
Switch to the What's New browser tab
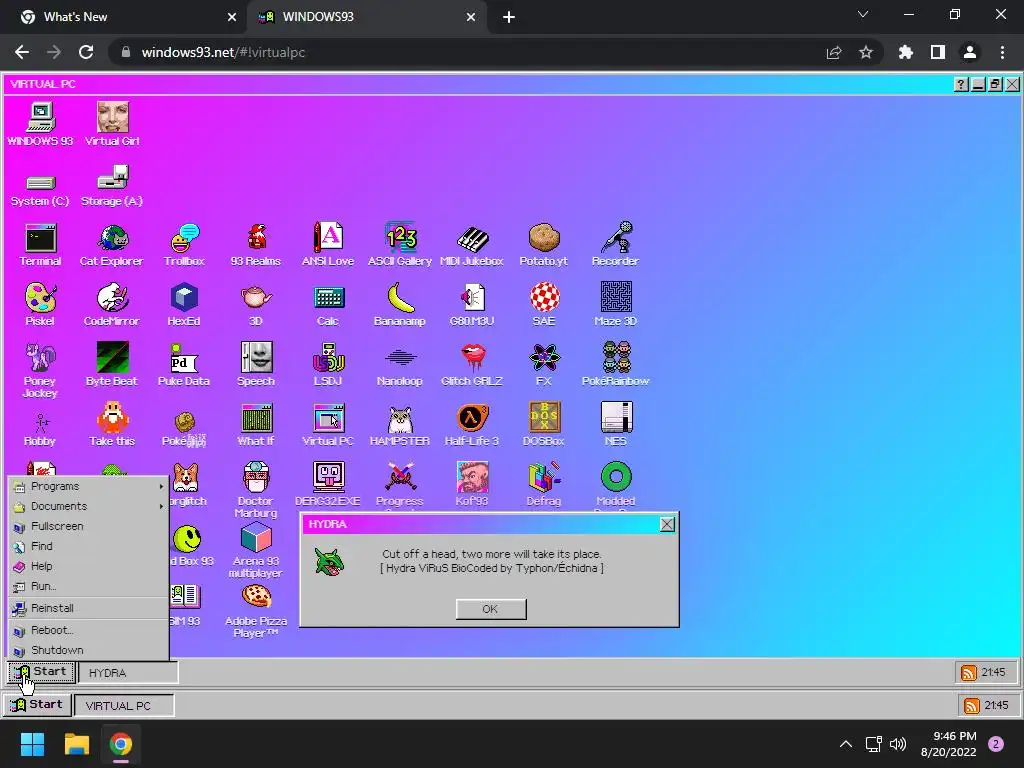[123, 17]
